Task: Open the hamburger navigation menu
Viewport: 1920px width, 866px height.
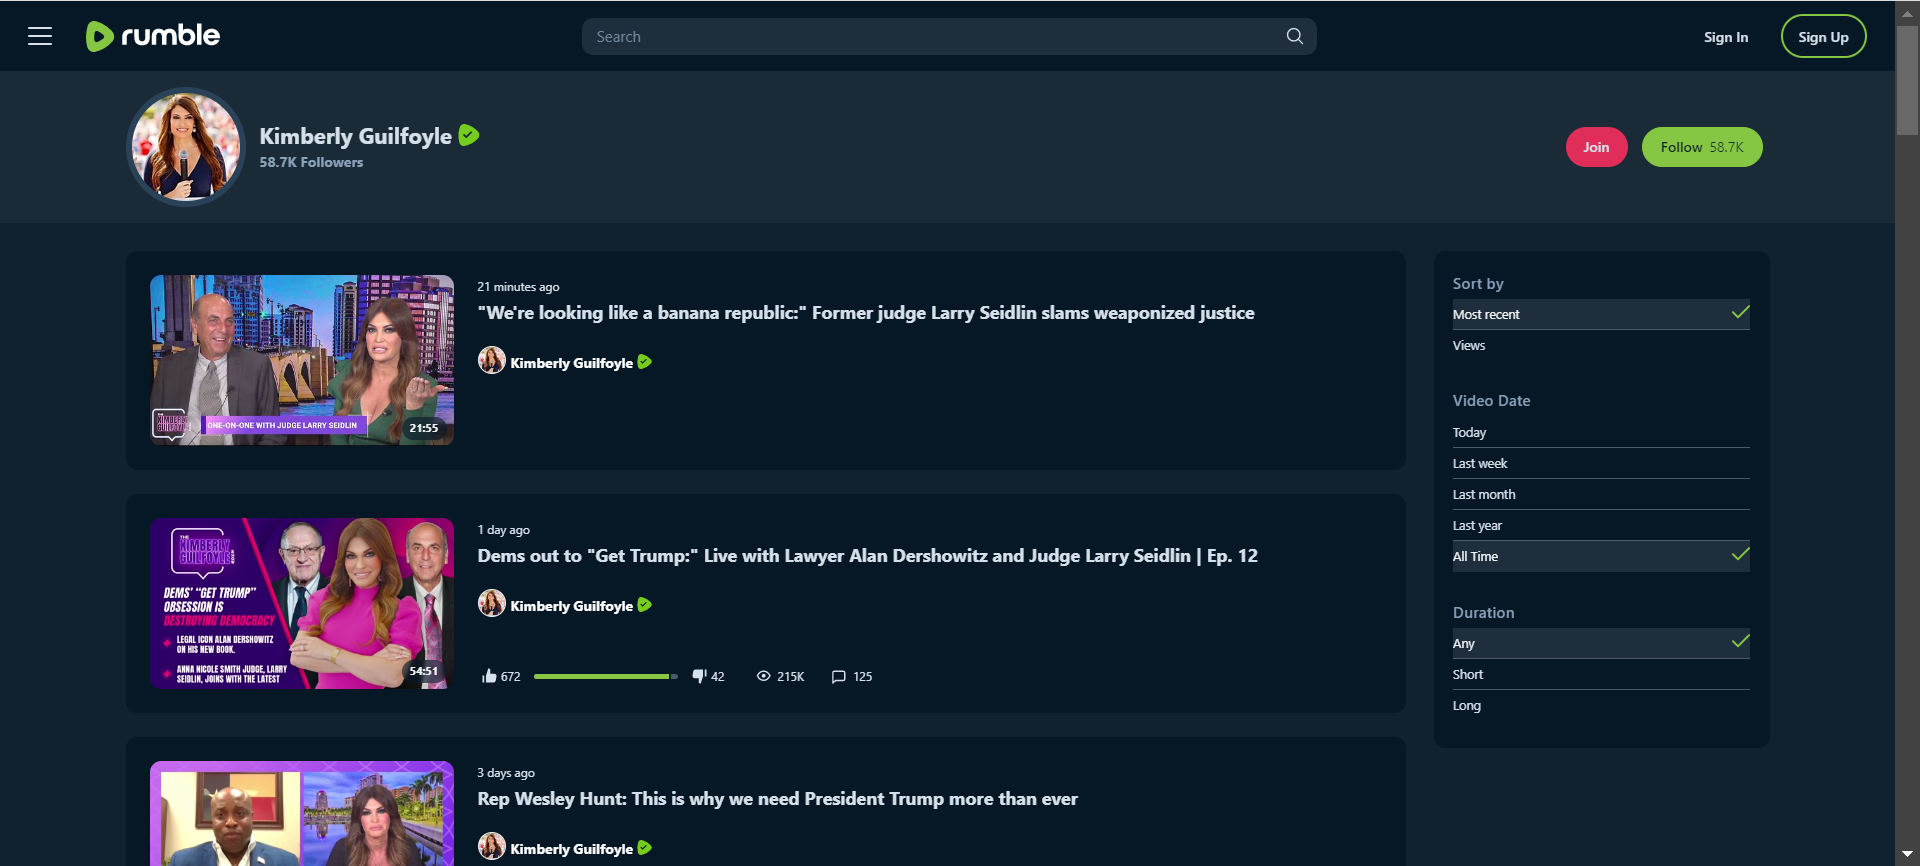Action: click(40, 37)
